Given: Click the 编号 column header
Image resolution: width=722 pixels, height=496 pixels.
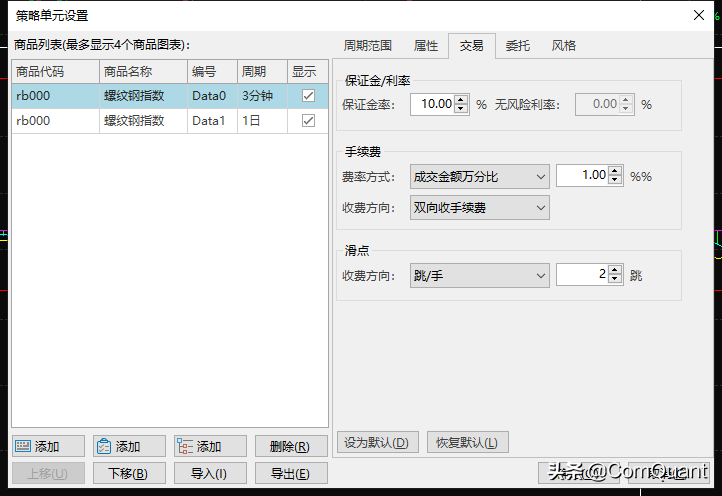Looking at the screenshot, I should coord(213,71).
